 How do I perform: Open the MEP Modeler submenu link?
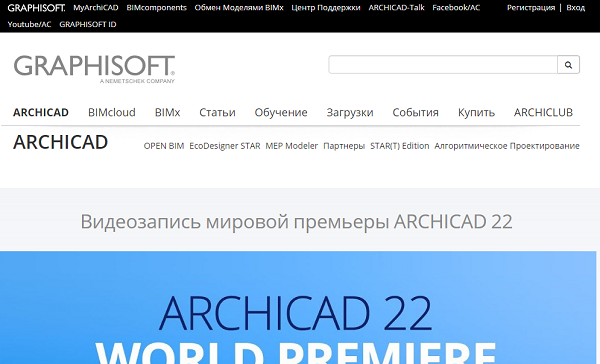tap(292, 146)
